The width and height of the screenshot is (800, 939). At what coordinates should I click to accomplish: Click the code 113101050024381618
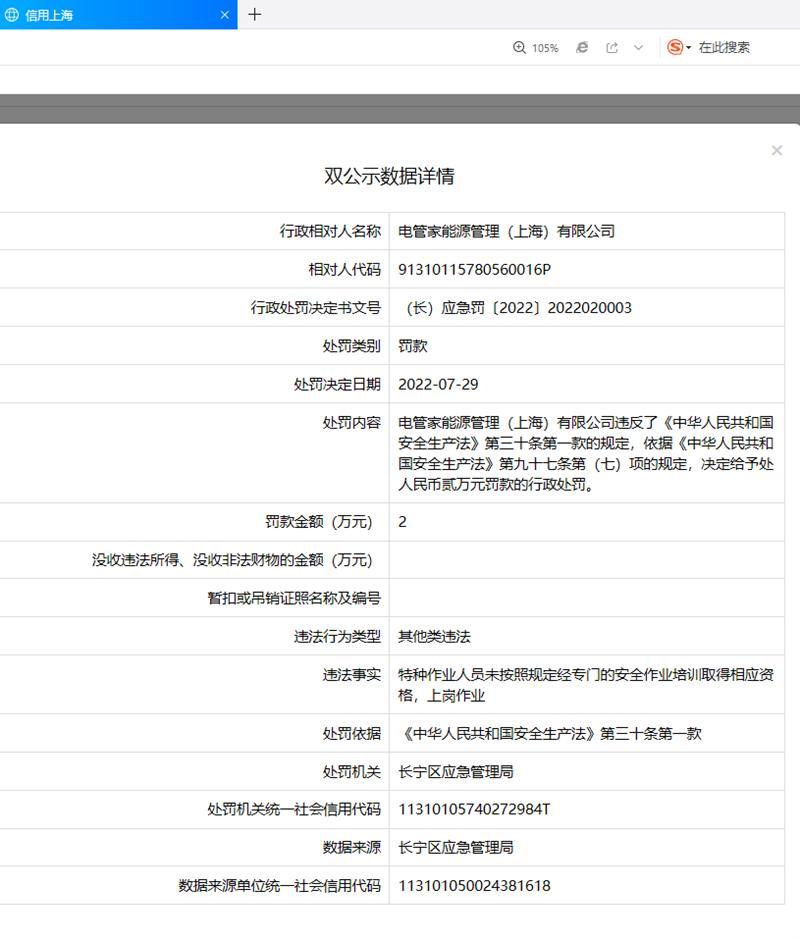(x=474, y=886)
